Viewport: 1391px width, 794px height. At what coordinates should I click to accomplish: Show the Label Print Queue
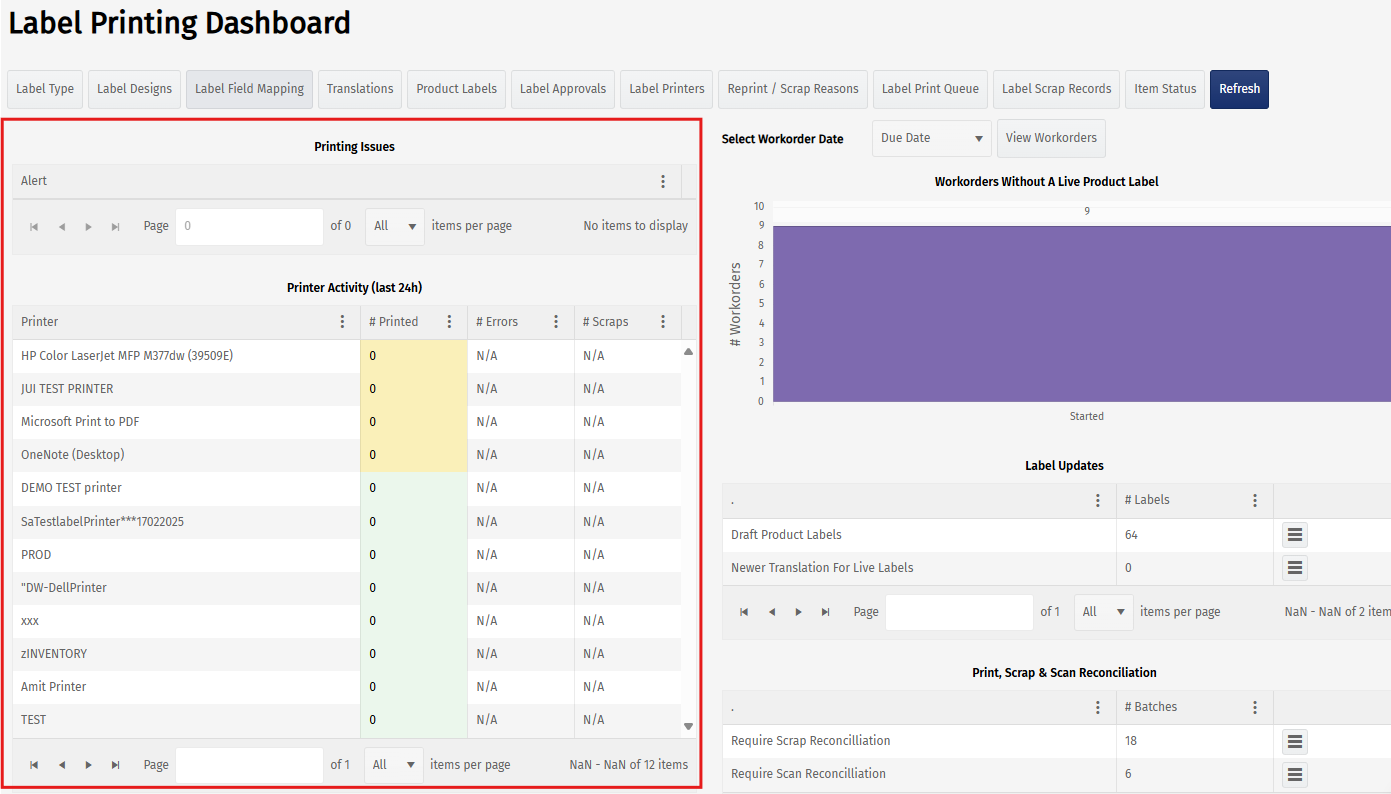[931, 89]
